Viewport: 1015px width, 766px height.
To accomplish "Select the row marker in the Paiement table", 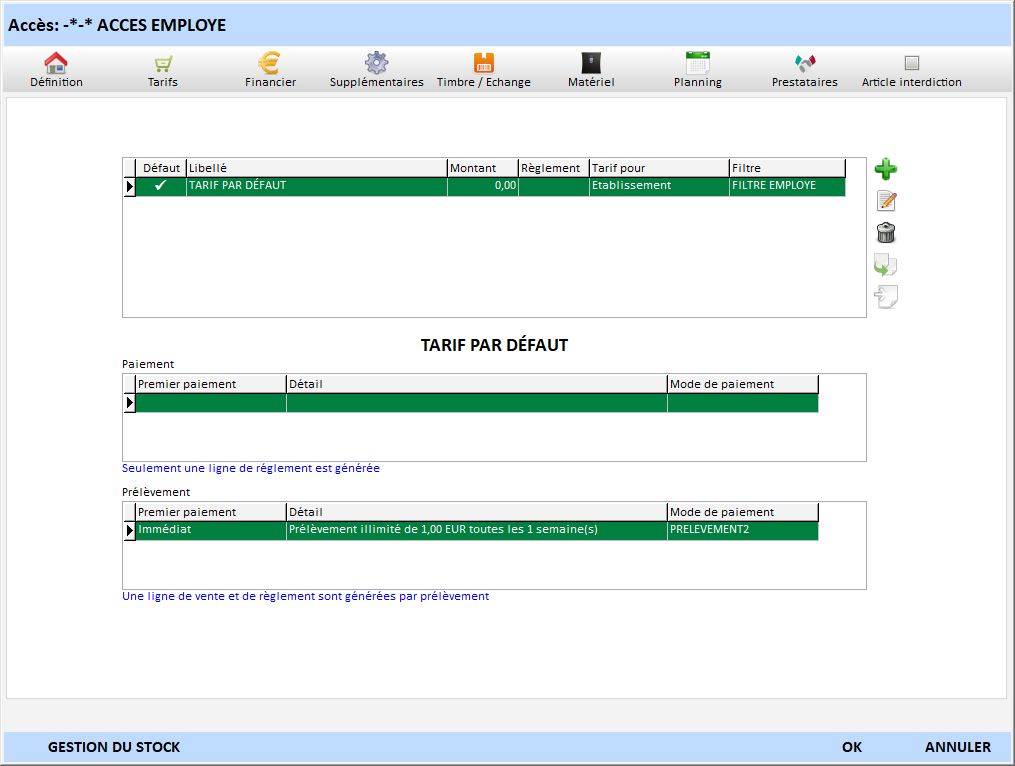I will point(129,403).
